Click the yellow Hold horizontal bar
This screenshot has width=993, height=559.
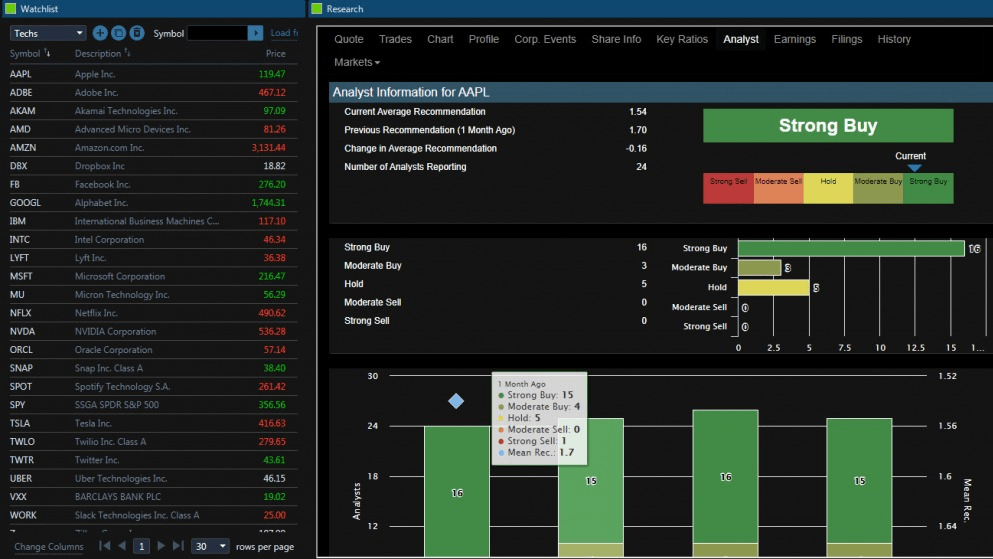(773, 287)
